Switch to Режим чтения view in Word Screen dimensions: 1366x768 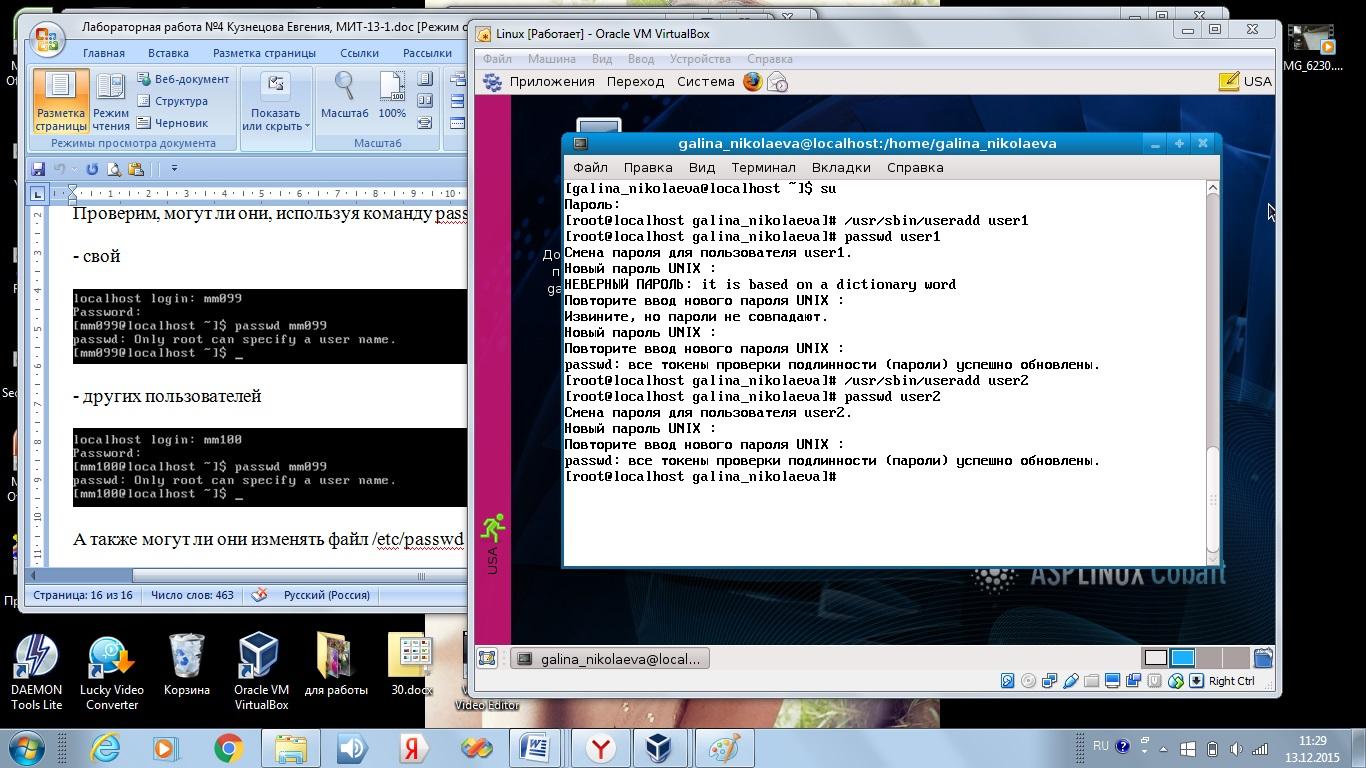coord(111,101)
